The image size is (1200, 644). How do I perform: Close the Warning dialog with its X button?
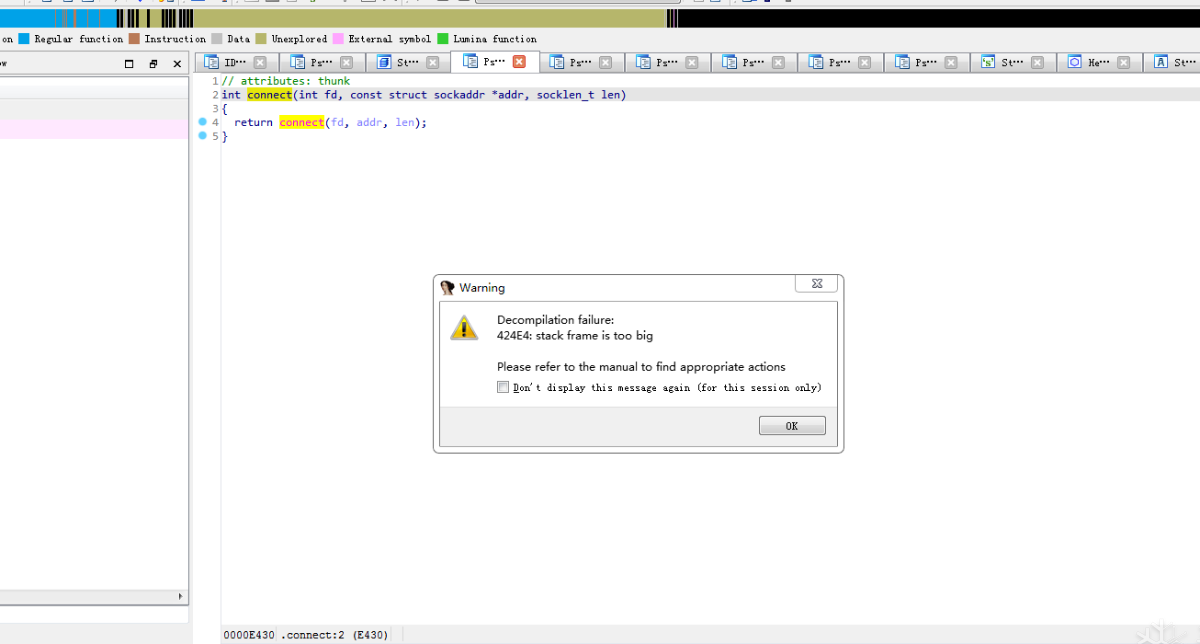816,284
